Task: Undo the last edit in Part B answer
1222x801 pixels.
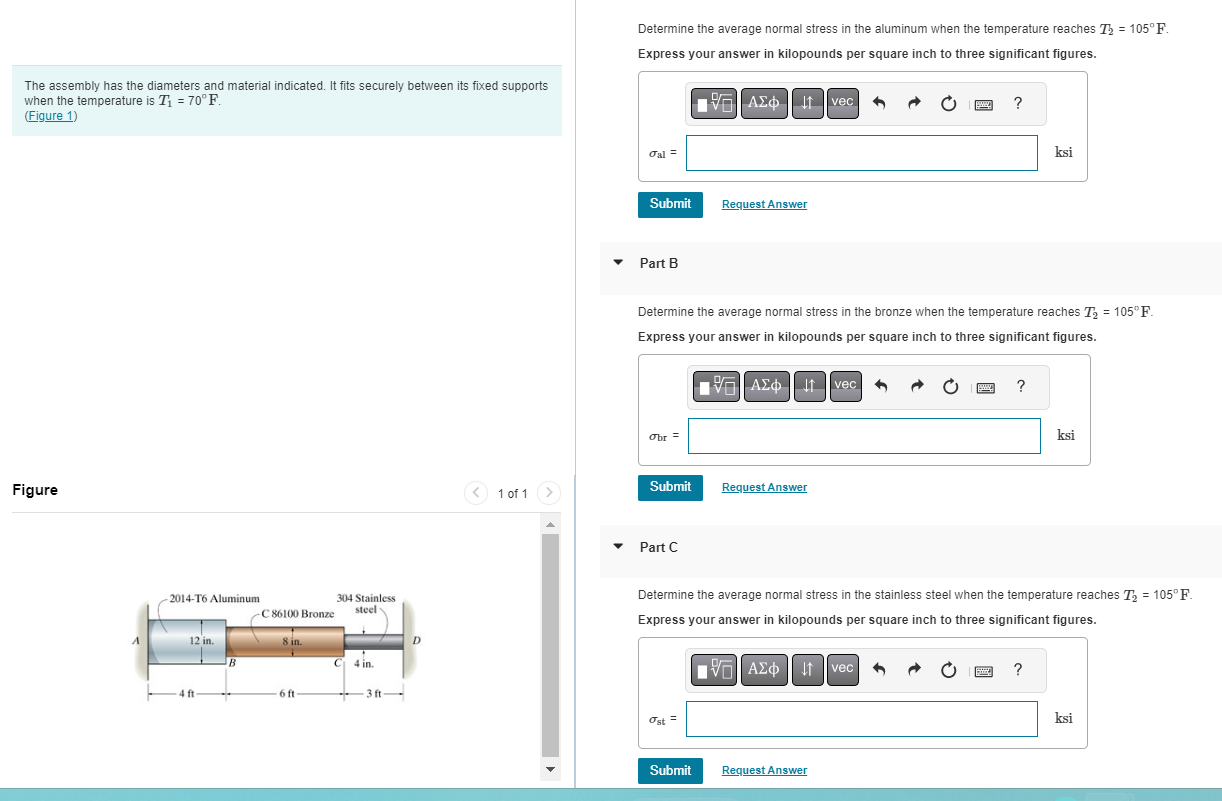Action: click(883, 386)
